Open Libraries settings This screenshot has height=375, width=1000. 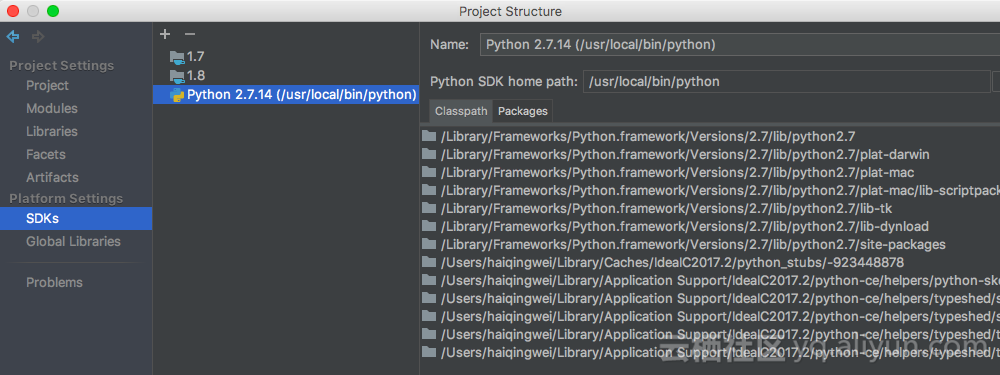point(52,131)
